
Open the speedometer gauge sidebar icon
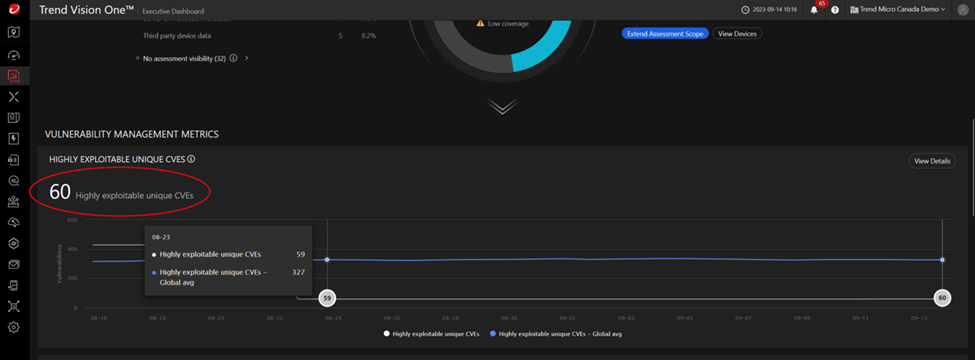pos(14,55)
